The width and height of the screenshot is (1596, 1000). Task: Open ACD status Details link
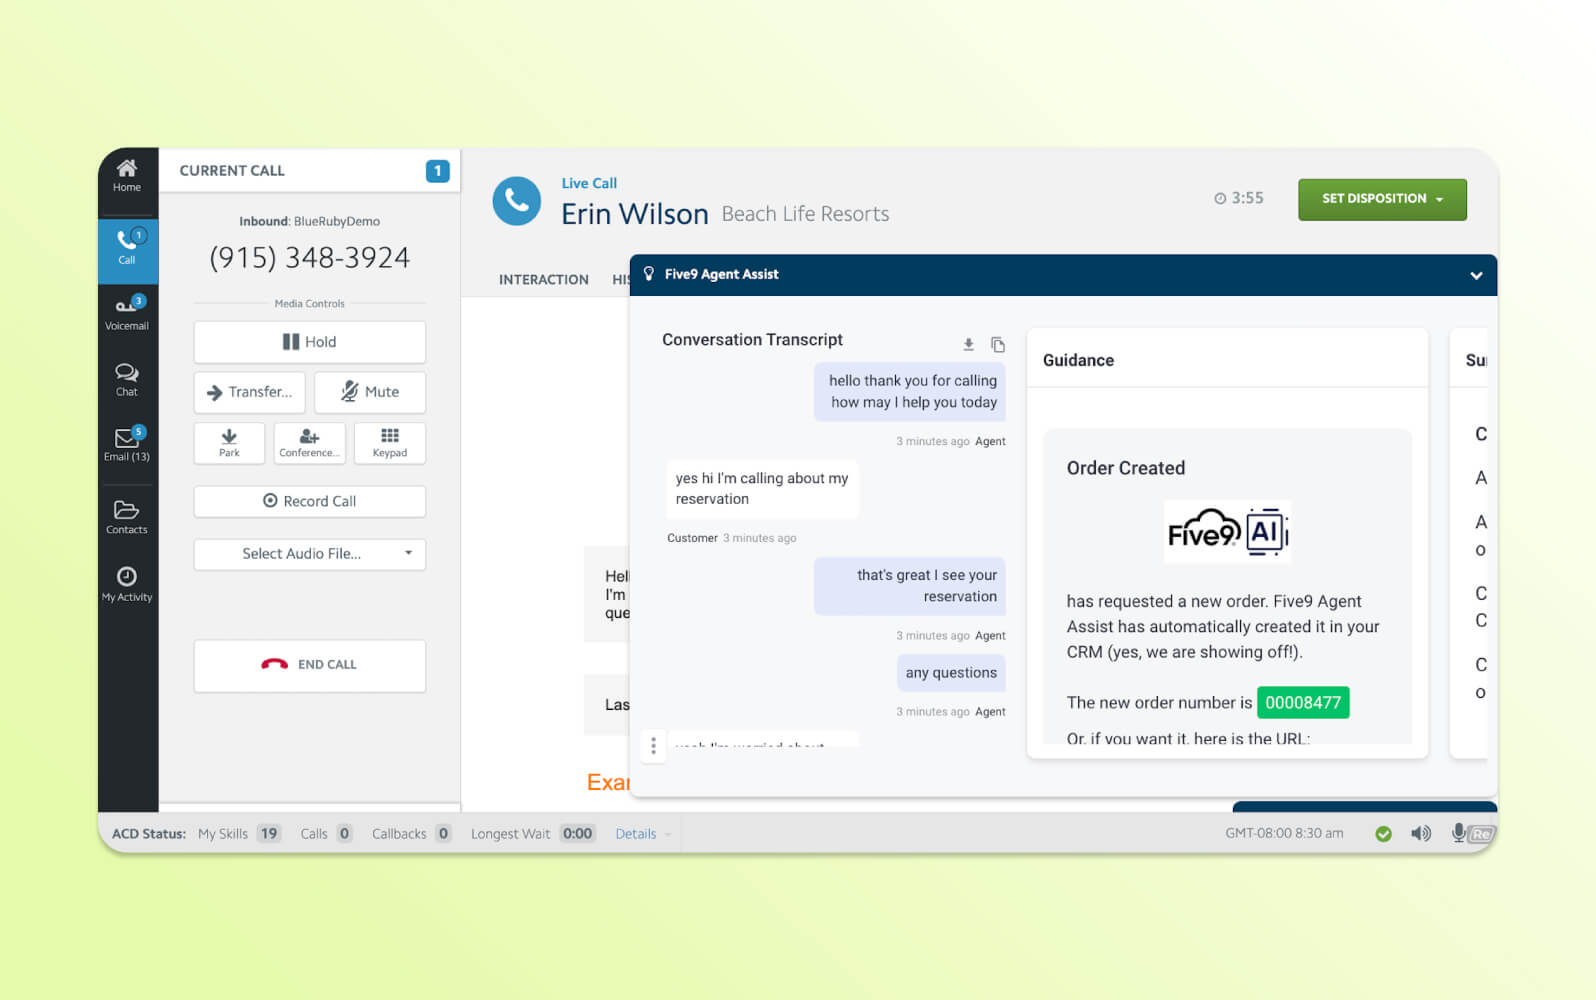pos(635,834)
